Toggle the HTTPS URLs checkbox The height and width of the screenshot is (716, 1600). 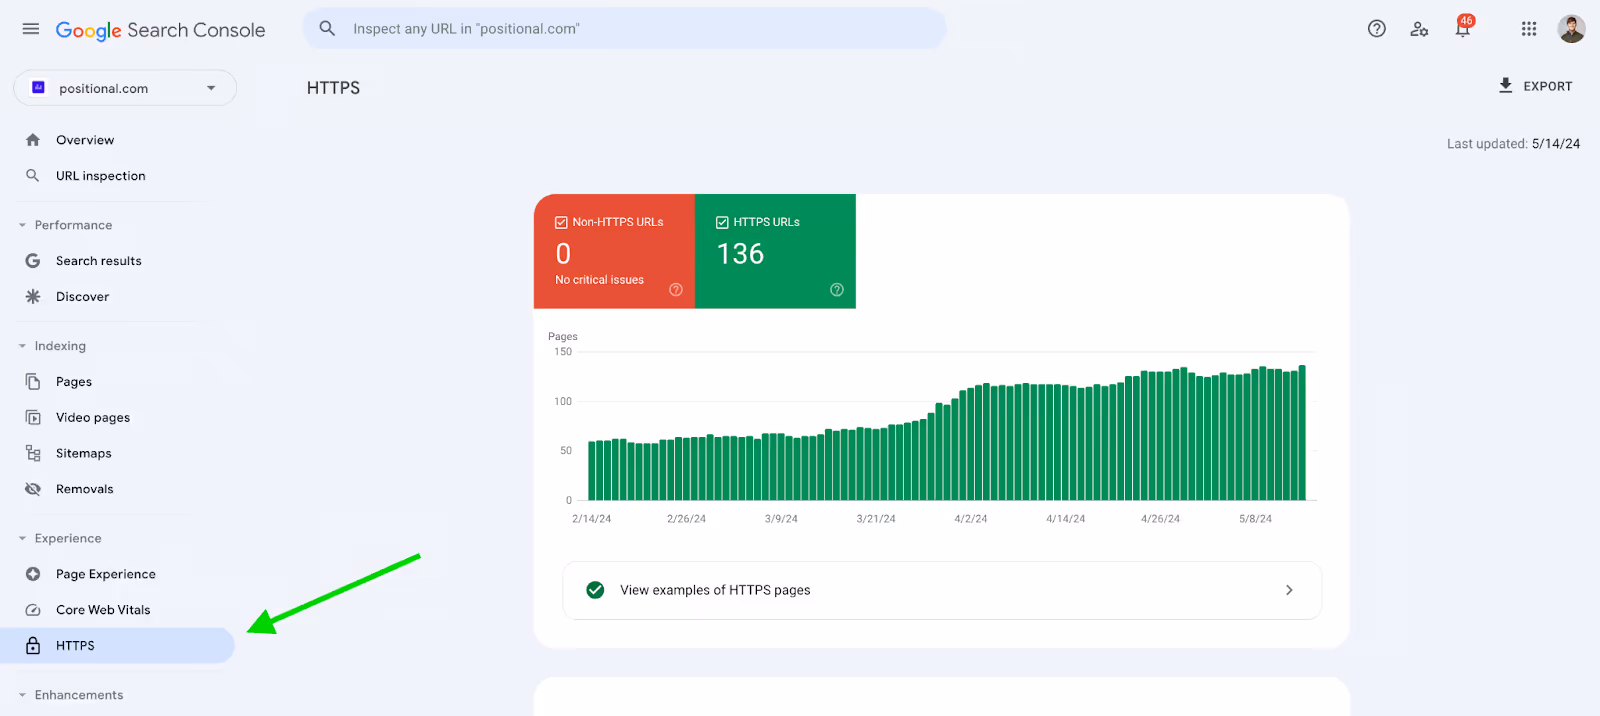pos(722,222)
